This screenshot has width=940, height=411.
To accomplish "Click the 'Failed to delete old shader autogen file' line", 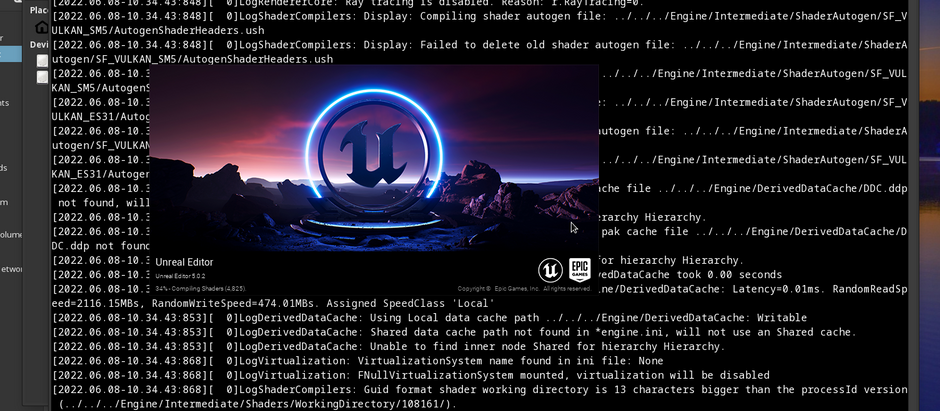I will point(478,52).
